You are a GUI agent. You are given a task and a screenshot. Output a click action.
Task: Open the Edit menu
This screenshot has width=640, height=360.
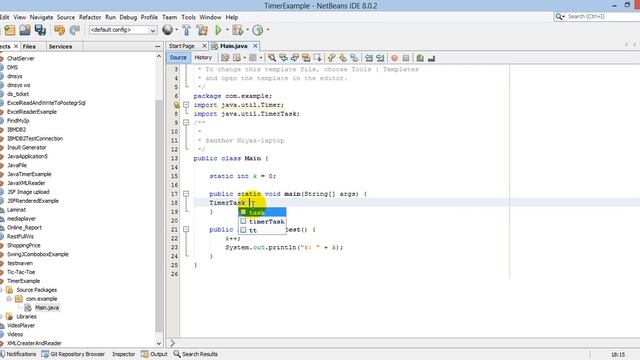[x=4, y=17]
